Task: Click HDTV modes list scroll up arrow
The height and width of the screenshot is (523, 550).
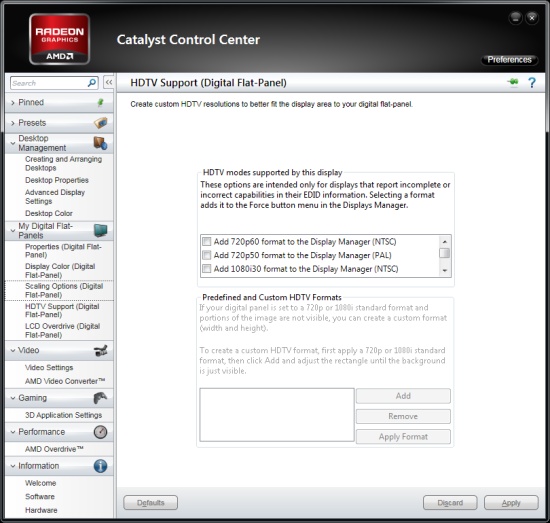Action: pyautogui.click(x=444, y=241)
